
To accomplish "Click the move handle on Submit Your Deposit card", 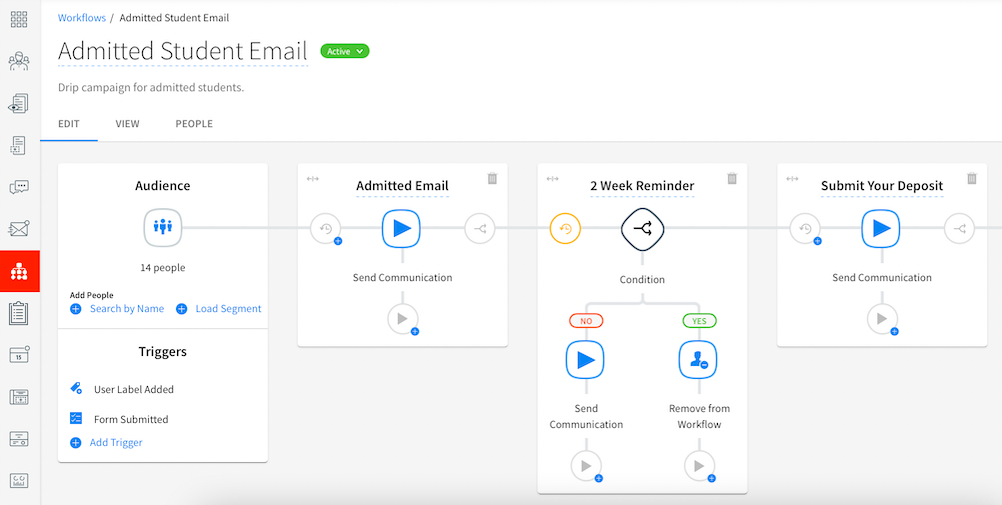I will [x=792, y=179].
